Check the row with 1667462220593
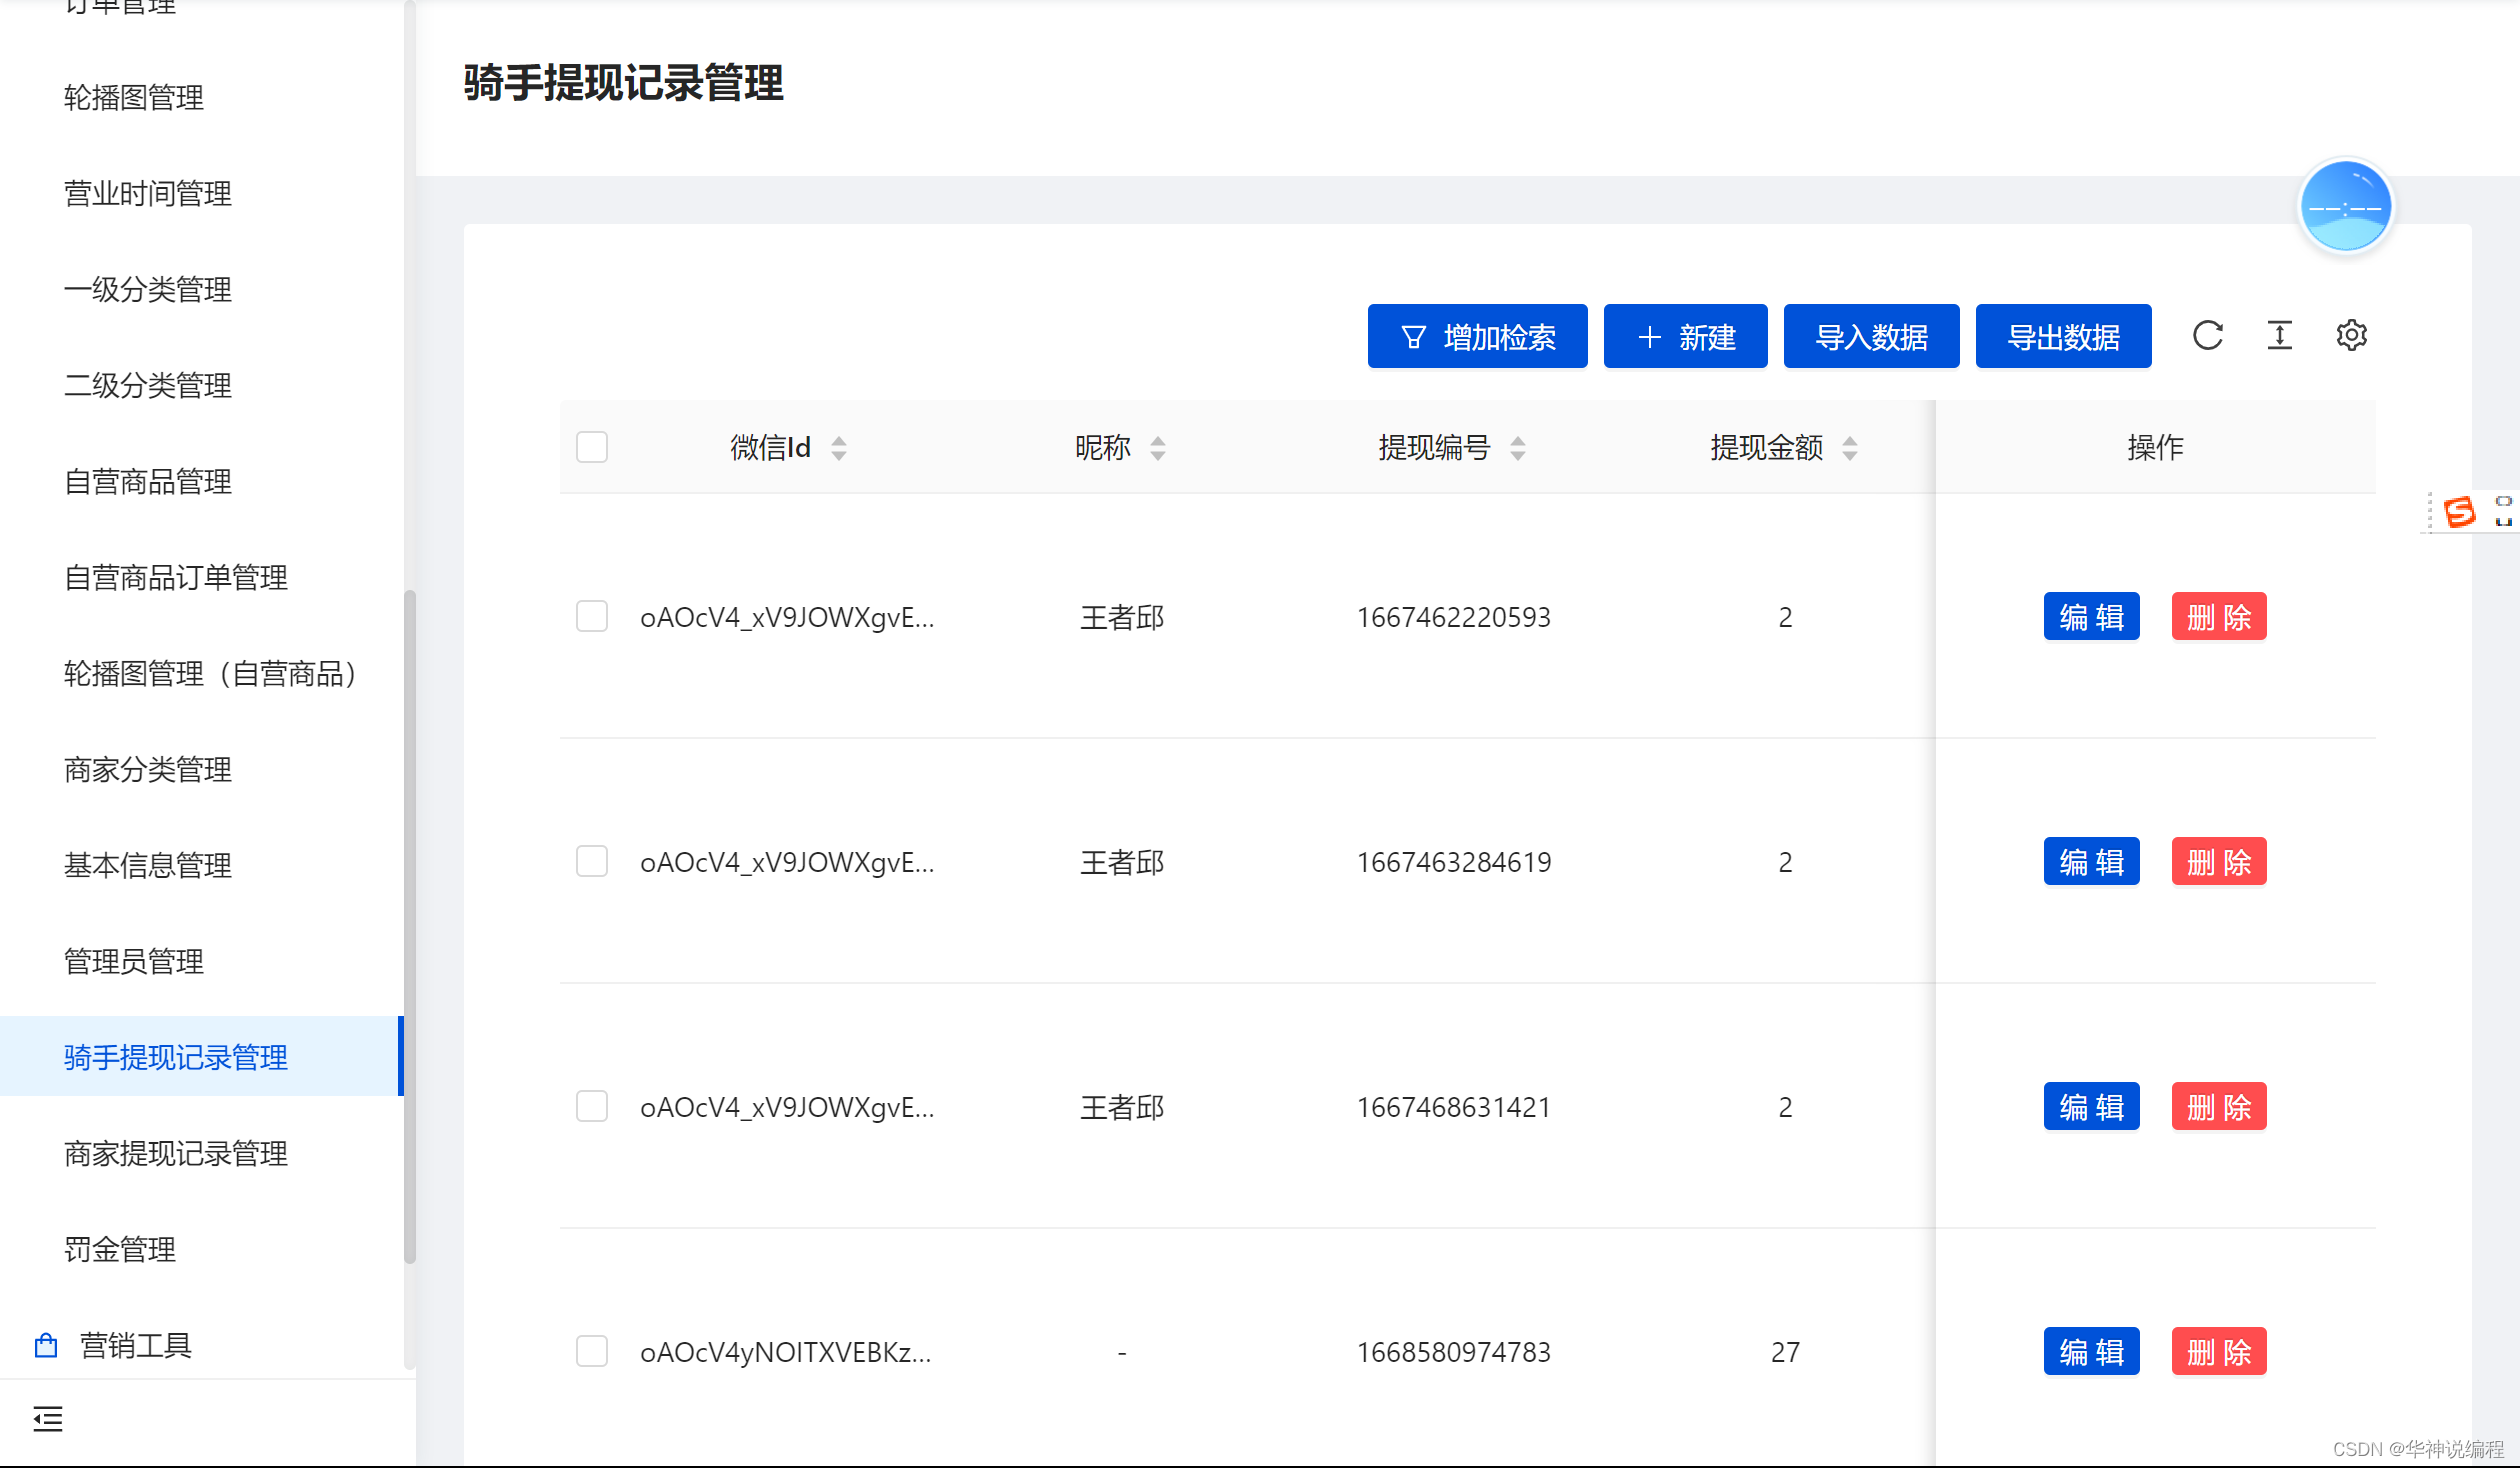 coord(592,617)
